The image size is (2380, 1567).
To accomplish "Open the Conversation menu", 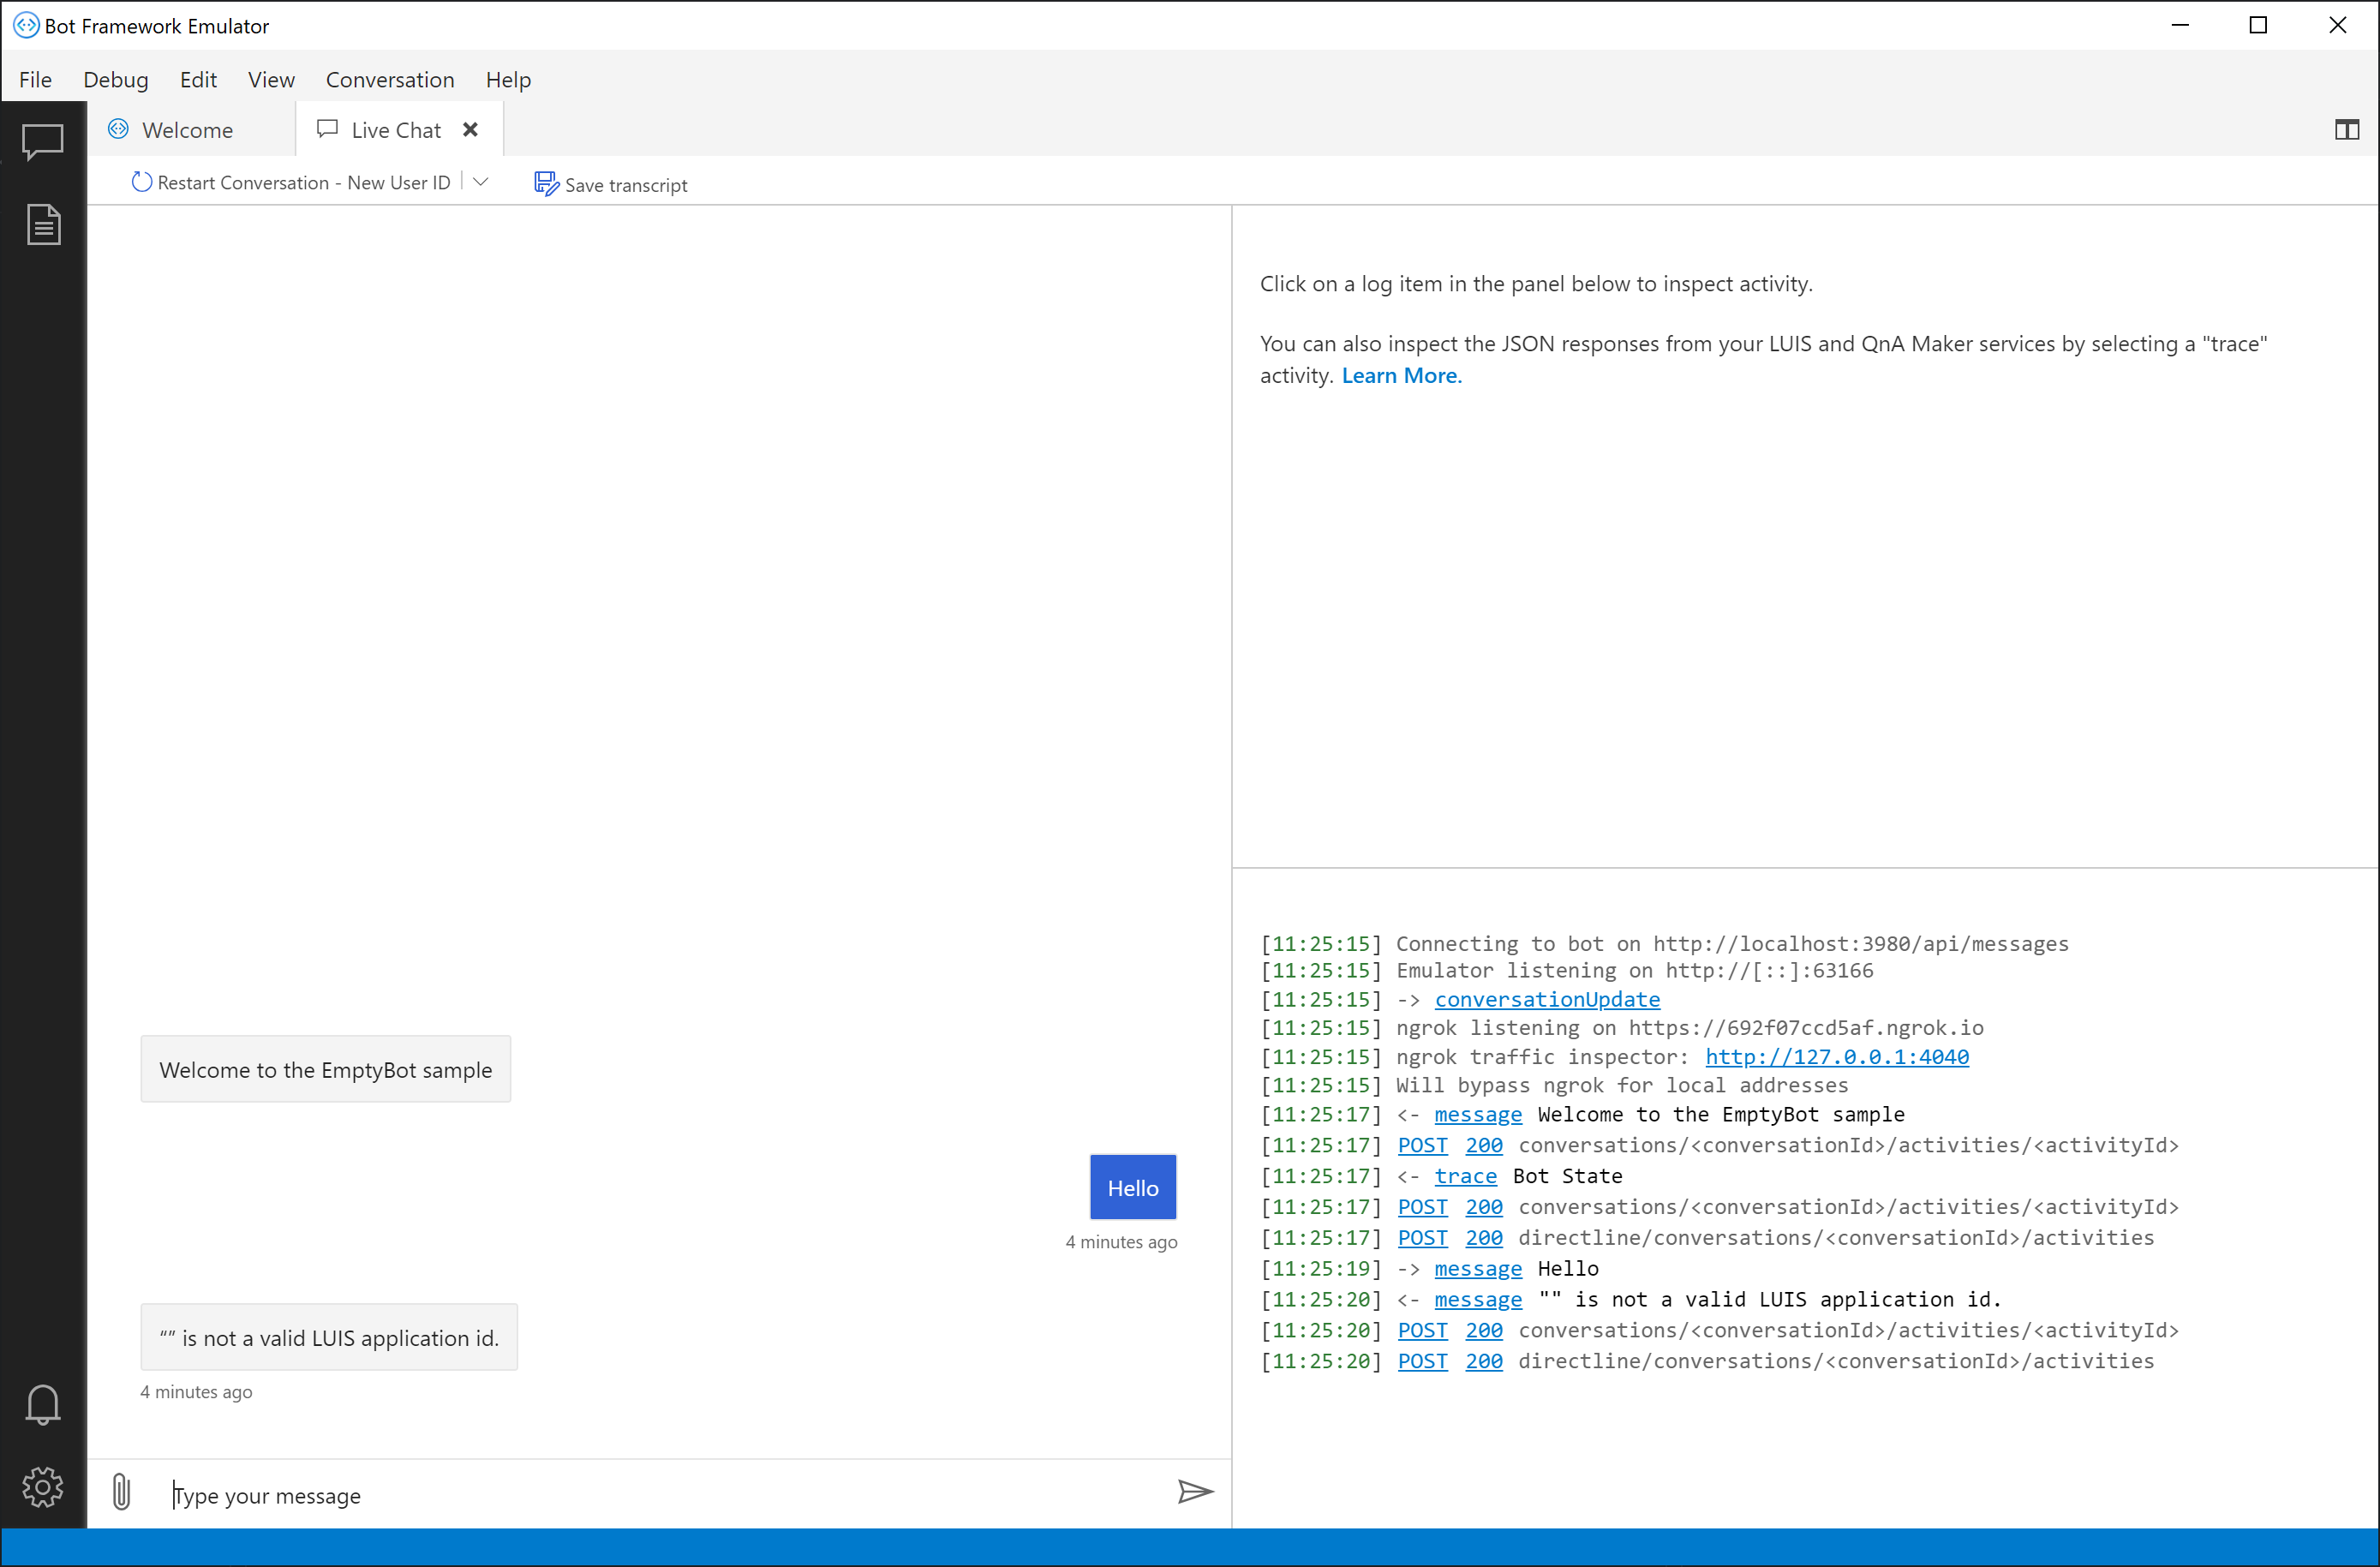I will (390, 80).
